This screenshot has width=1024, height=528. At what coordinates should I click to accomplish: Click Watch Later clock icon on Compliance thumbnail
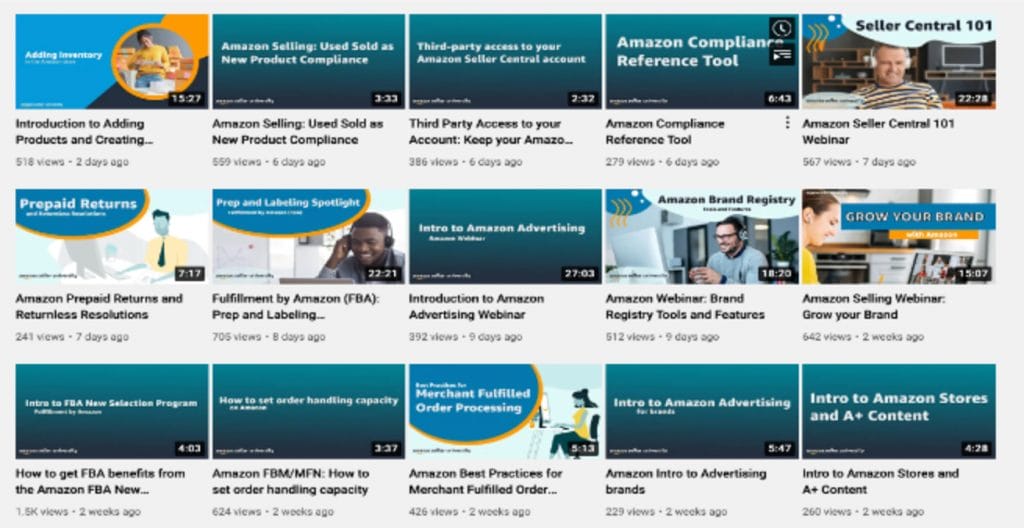pos(782,29)
